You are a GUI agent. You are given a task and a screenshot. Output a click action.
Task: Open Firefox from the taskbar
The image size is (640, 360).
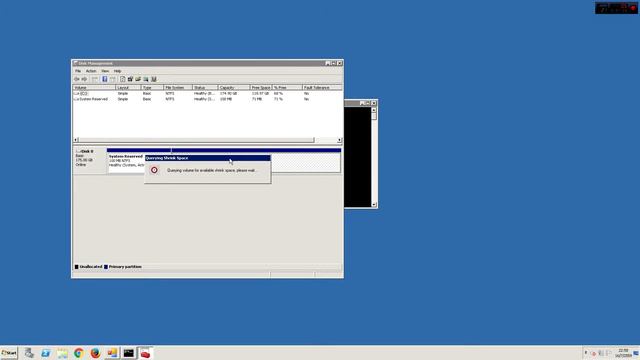coord(95,353)
